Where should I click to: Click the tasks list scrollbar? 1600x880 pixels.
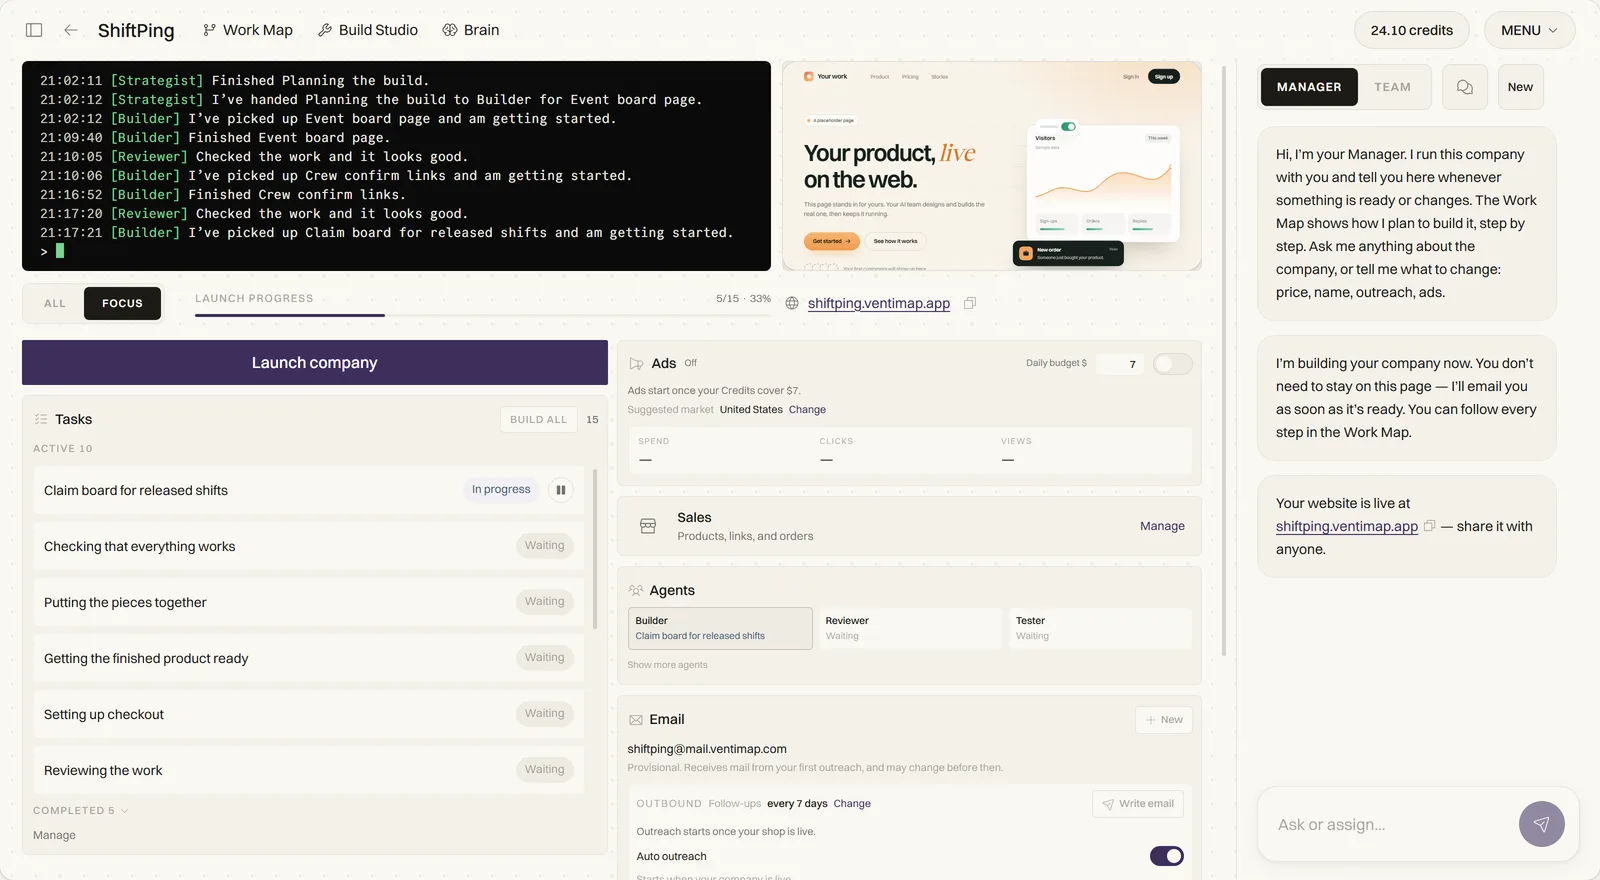click(x=595, y=548)
